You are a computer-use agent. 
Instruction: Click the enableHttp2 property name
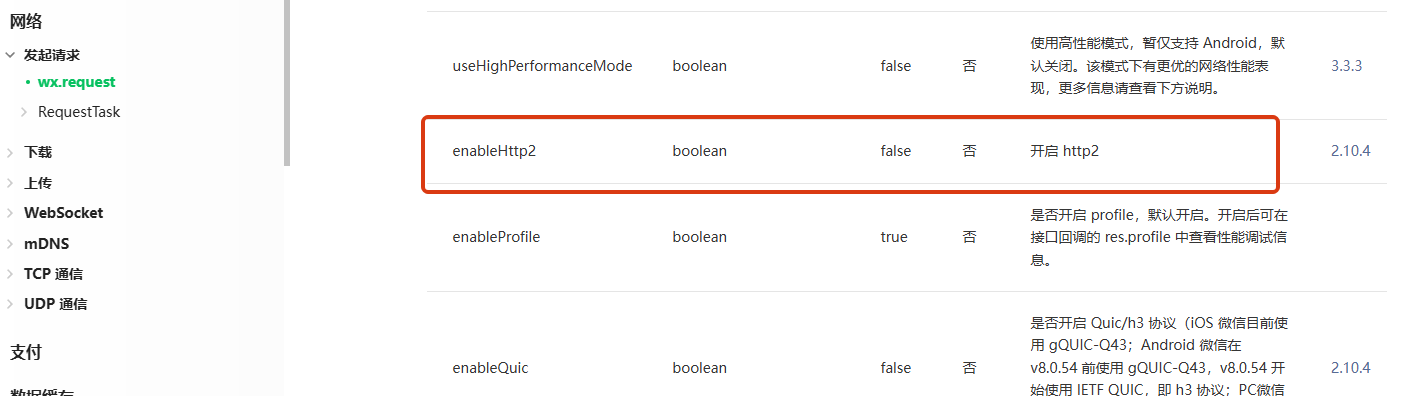501,151
